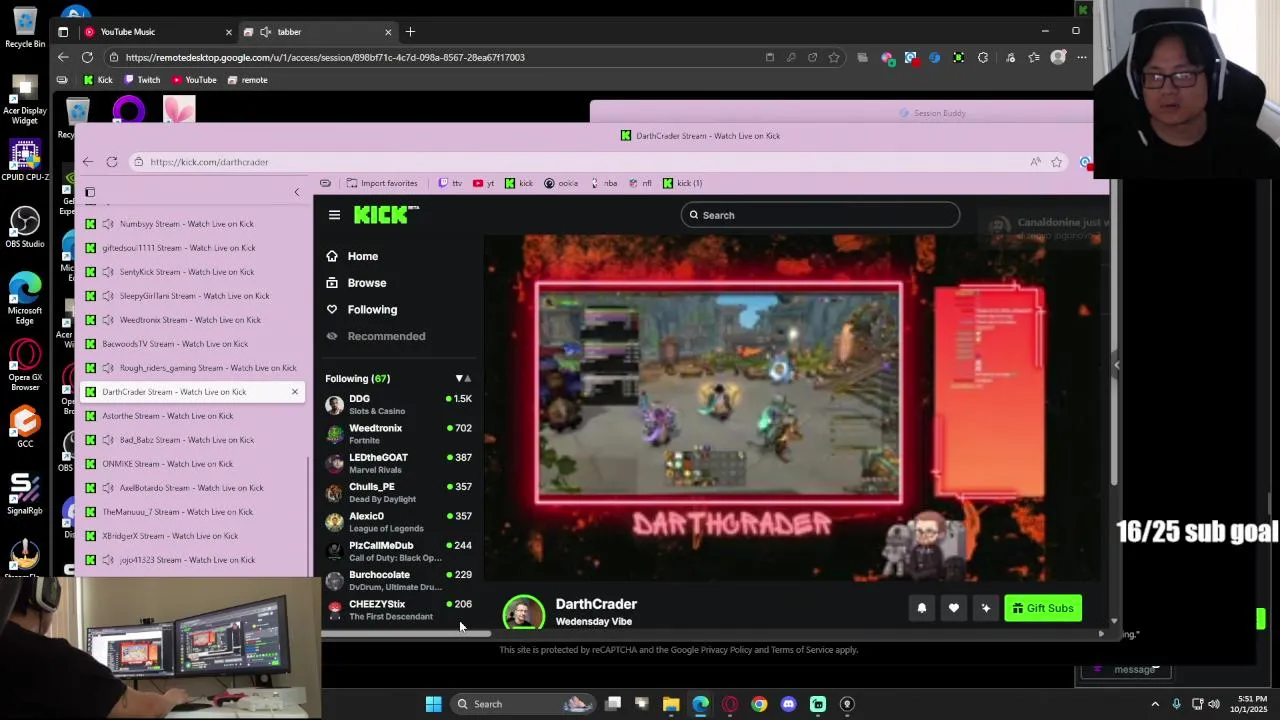1280x720 pixels.
Task: Open PlzCallMeDub channel in Following list
Action: 398,551
